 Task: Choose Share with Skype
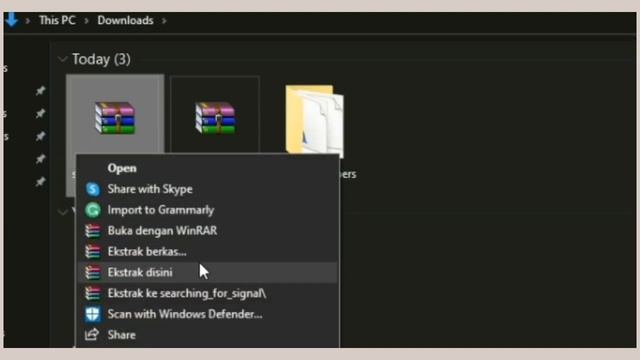click(207, 189)
